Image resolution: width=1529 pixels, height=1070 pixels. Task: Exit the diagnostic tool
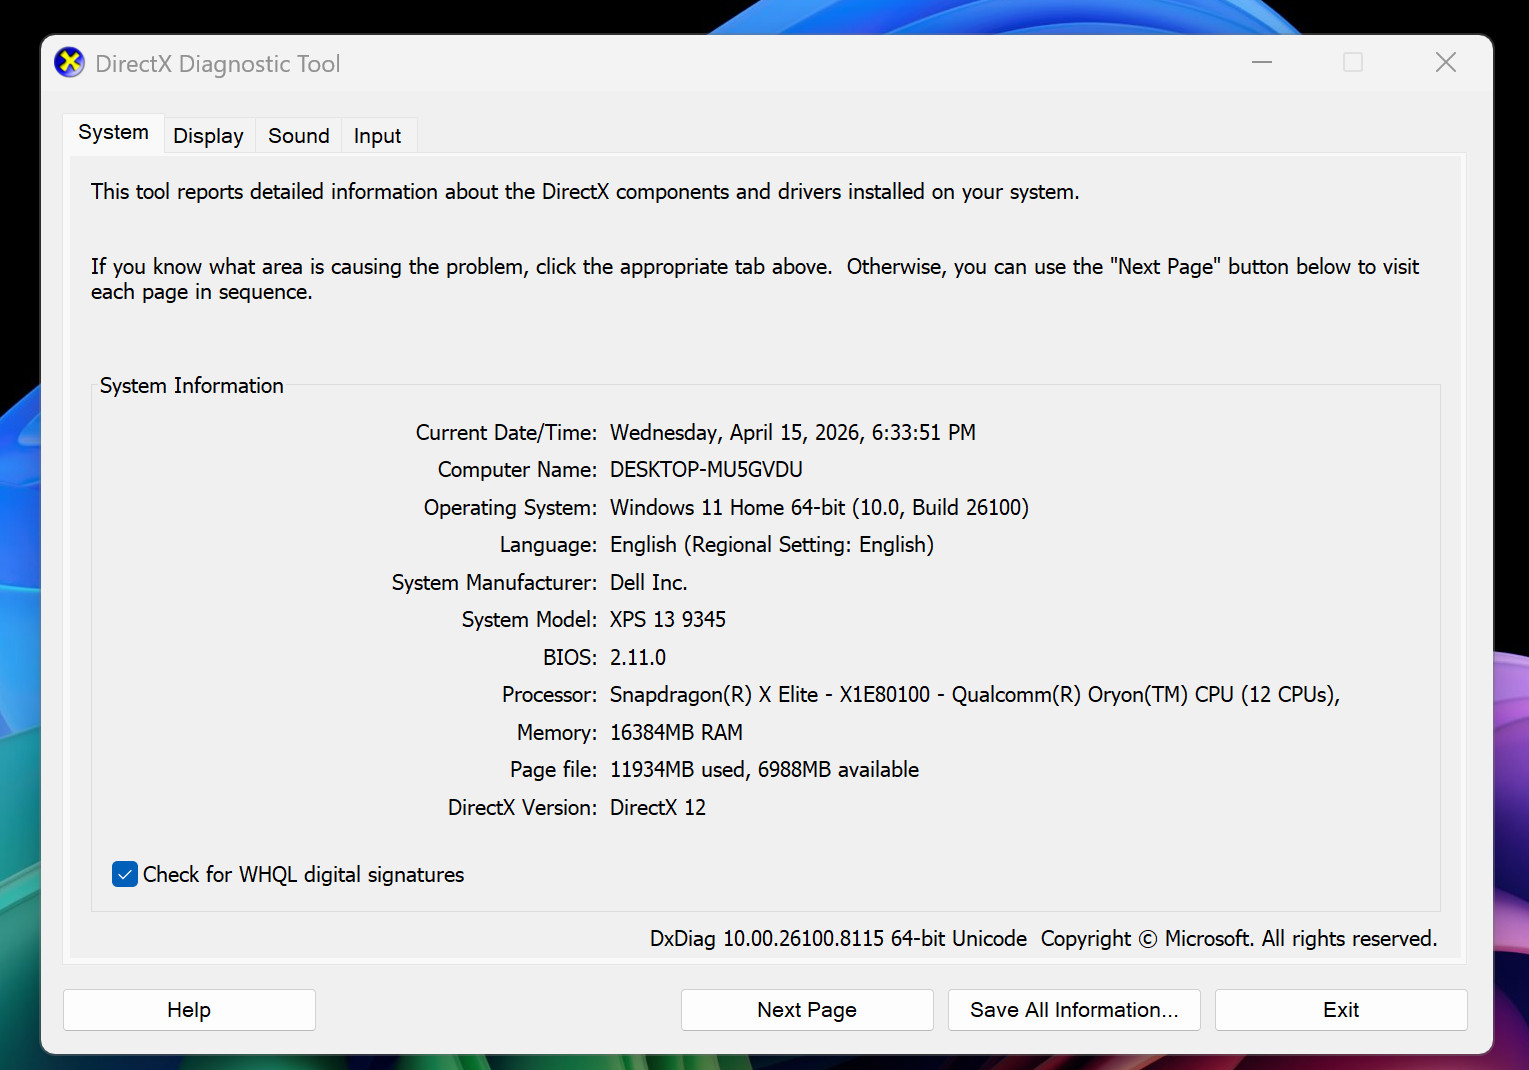click(1341, 1010)
